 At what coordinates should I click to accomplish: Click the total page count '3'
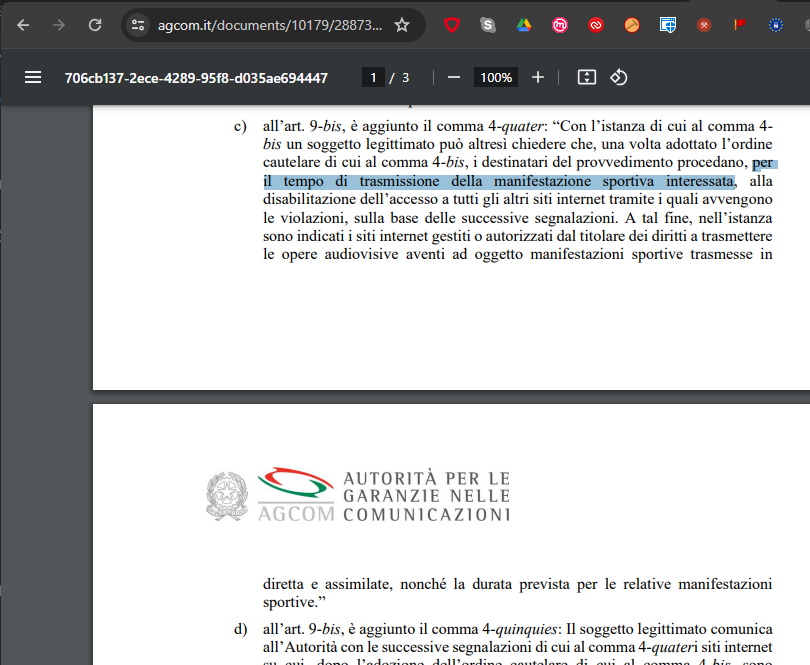point(406,78)
